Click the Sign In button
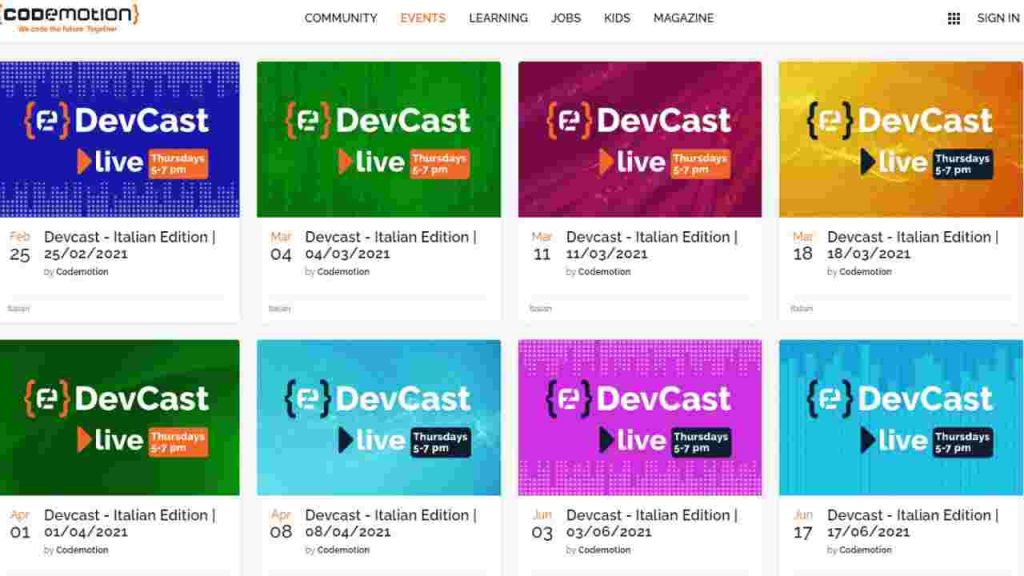The image size is (1024, 576). [x=997, y=18]
